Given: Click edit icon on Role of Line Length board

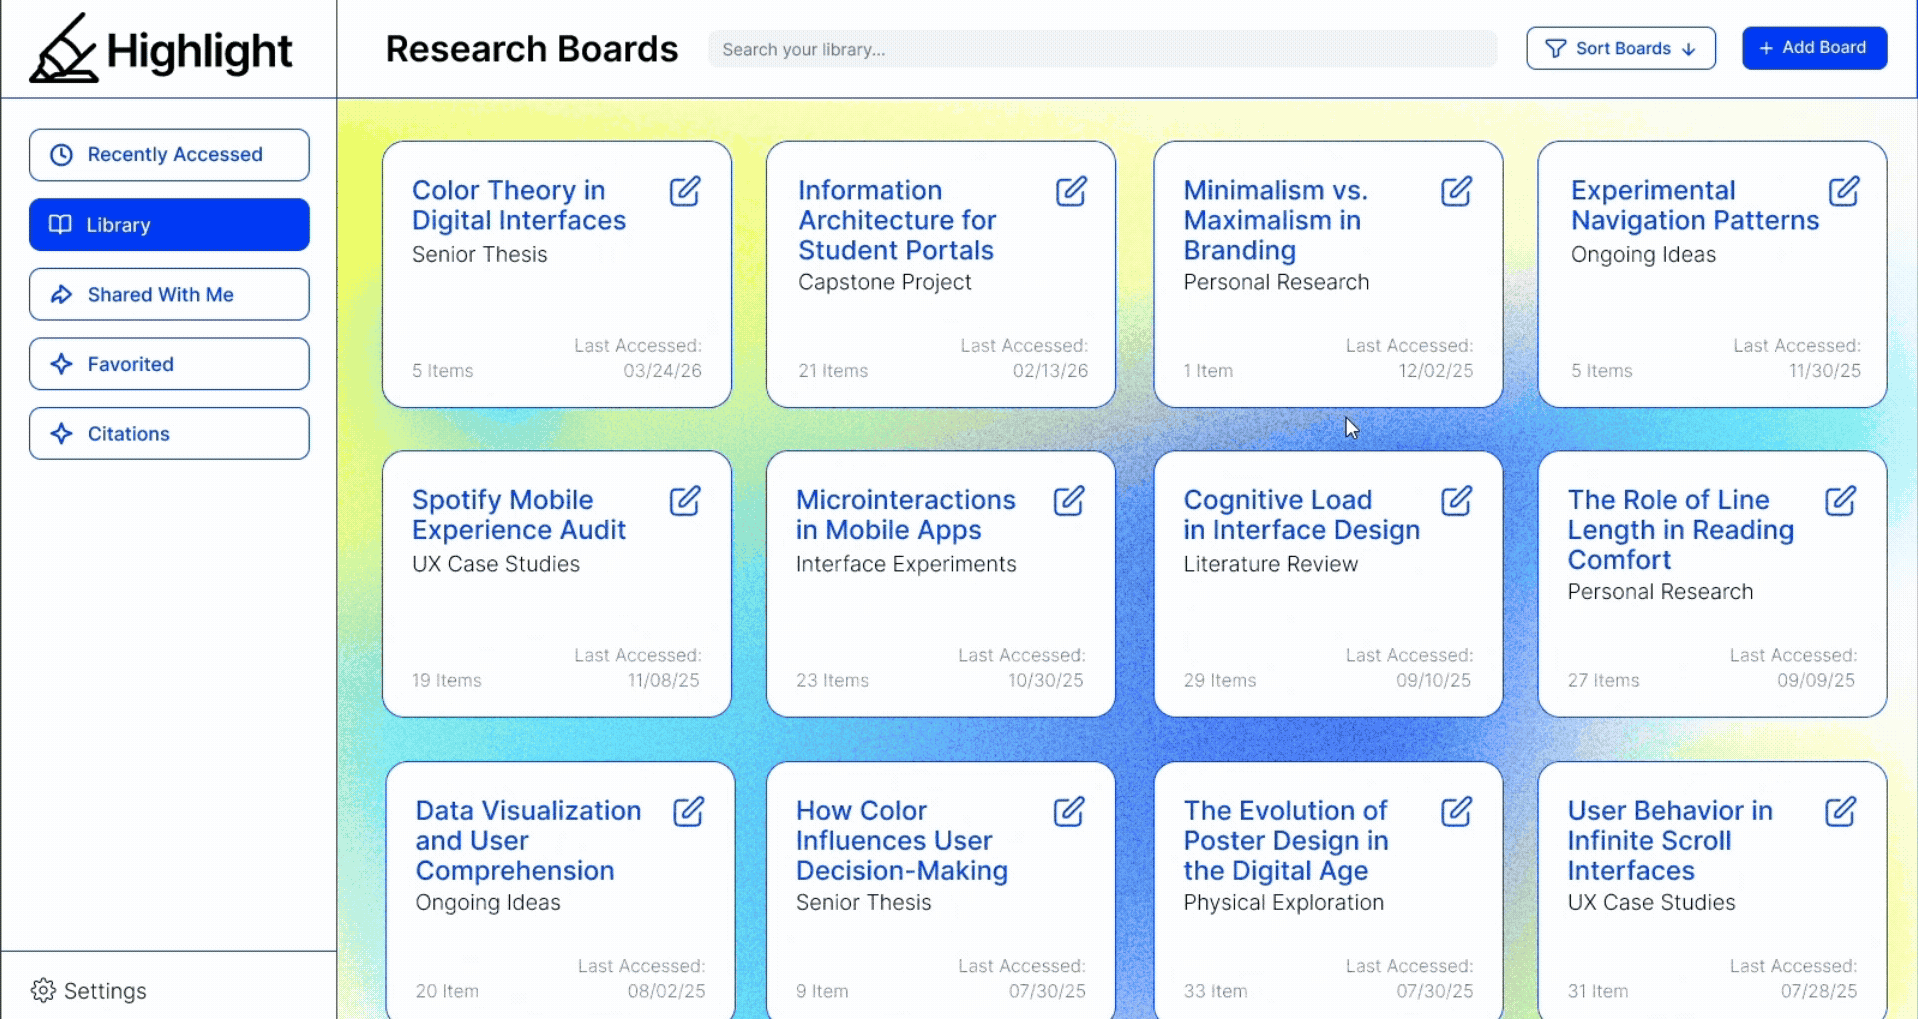Looking at the screenshot, I should (x=1841, y=500).
